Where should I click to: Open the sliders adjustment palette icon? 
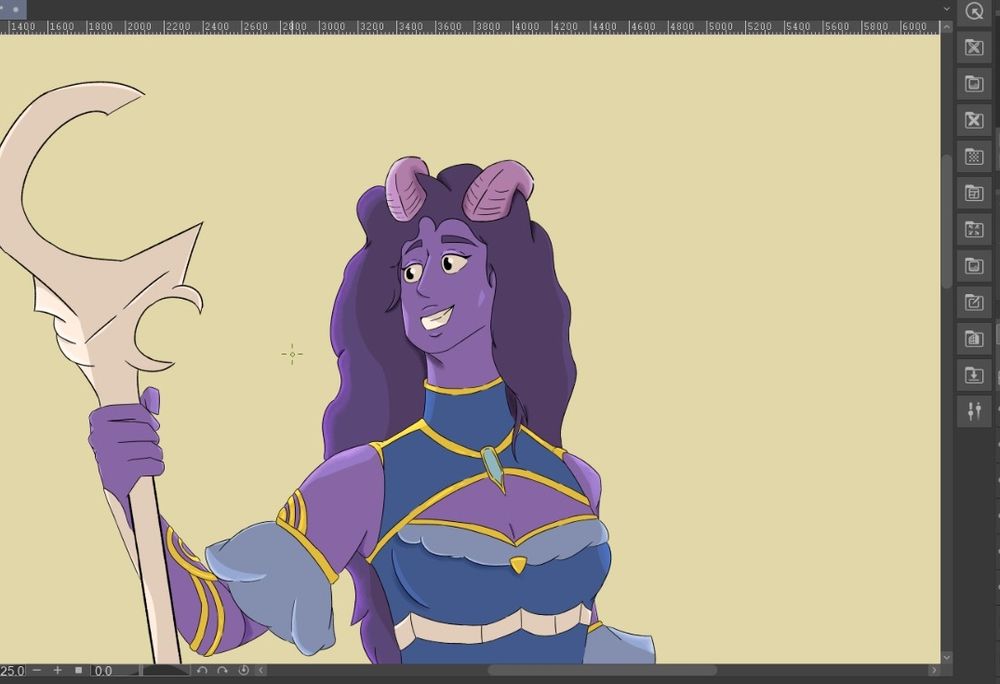(x=974, y=411)
